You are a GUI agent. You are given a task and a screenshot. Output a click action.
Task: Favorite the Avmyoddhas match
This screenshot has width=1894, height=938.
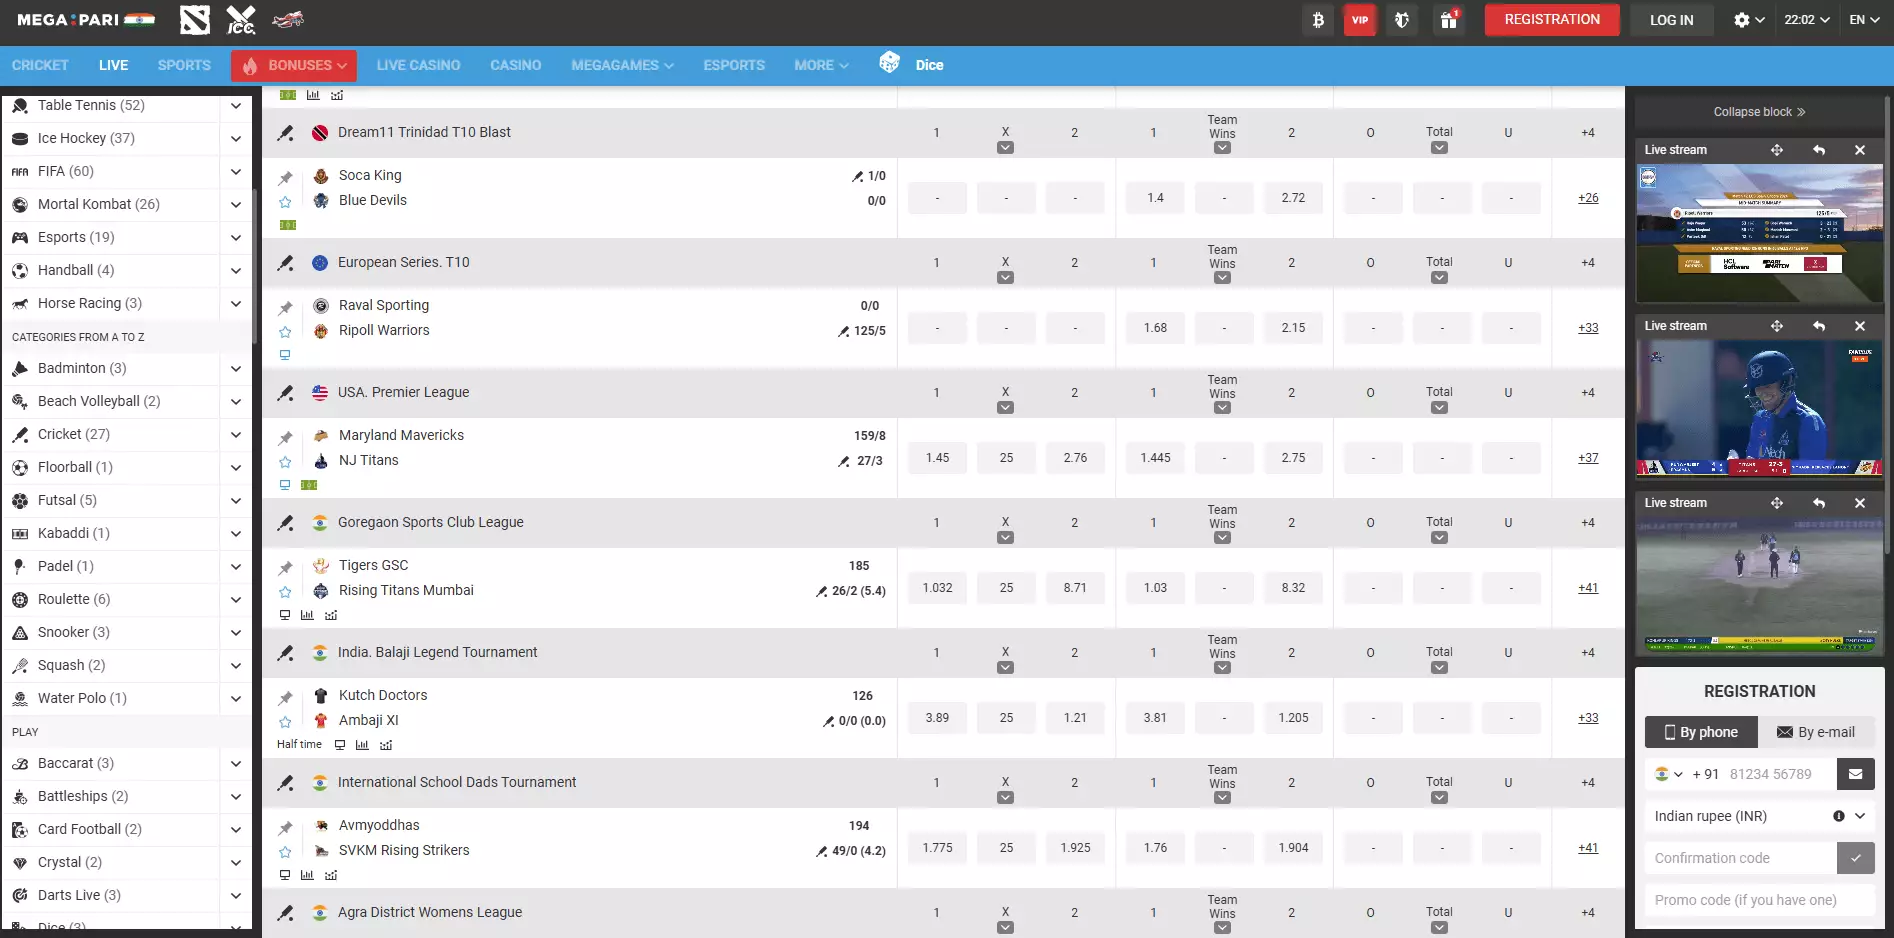click(x=285, y=852)
